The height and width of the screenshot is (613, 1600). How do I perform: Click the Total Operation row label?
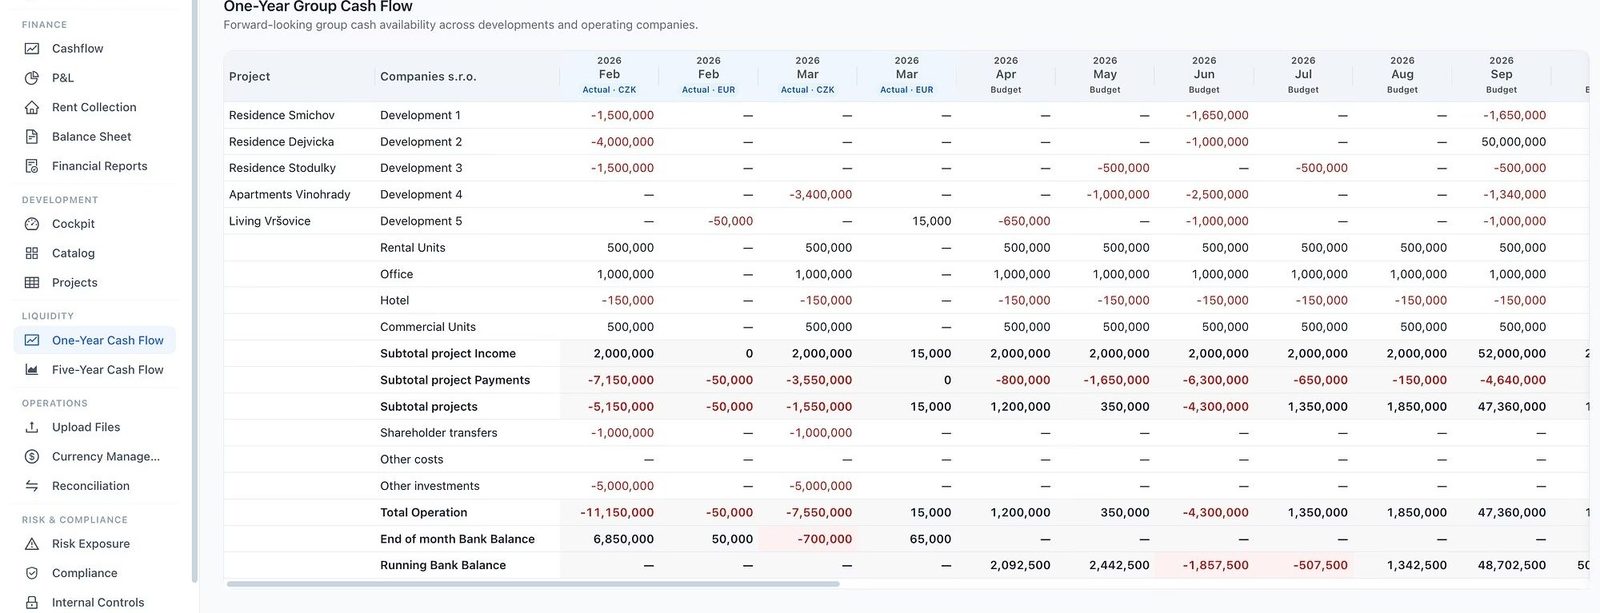click(424, 512)
